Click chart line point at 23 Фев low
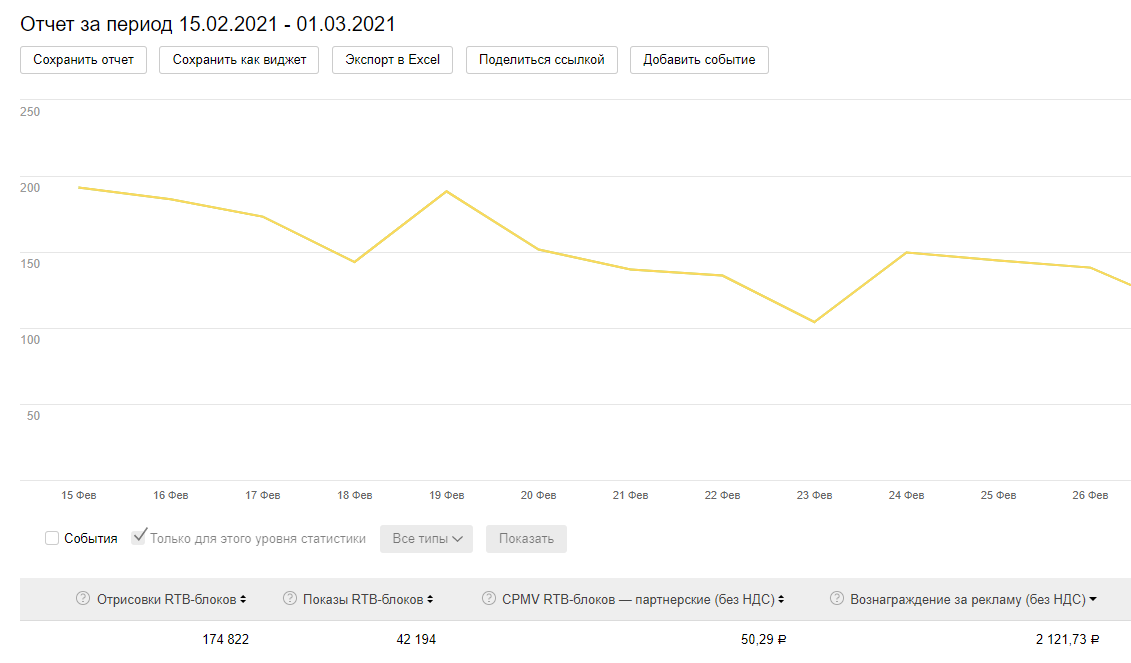Image resolution: width=1131 pixels, height=663 pixels. coord(814,322)
